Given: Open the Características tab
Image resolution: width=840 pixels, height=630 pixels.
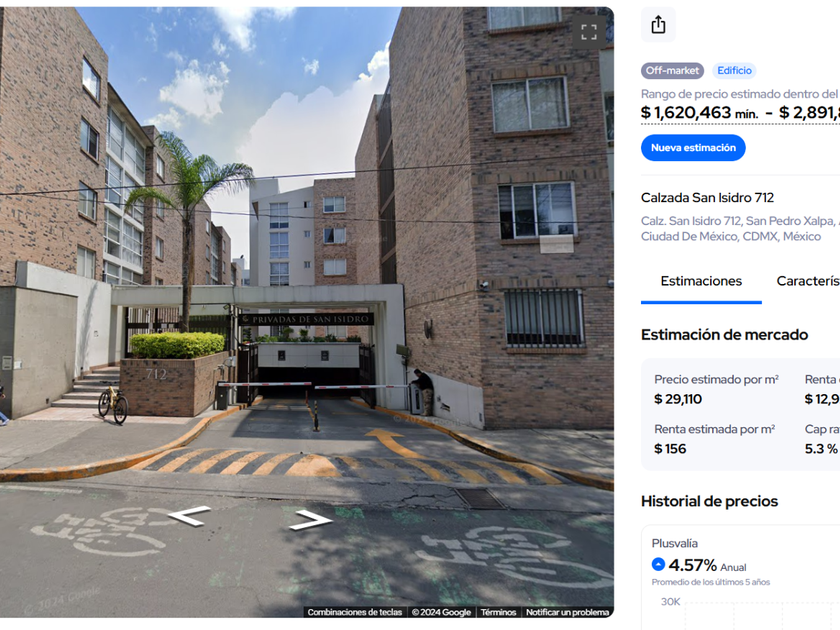Looking at the screenshot, I should [808, 281].
